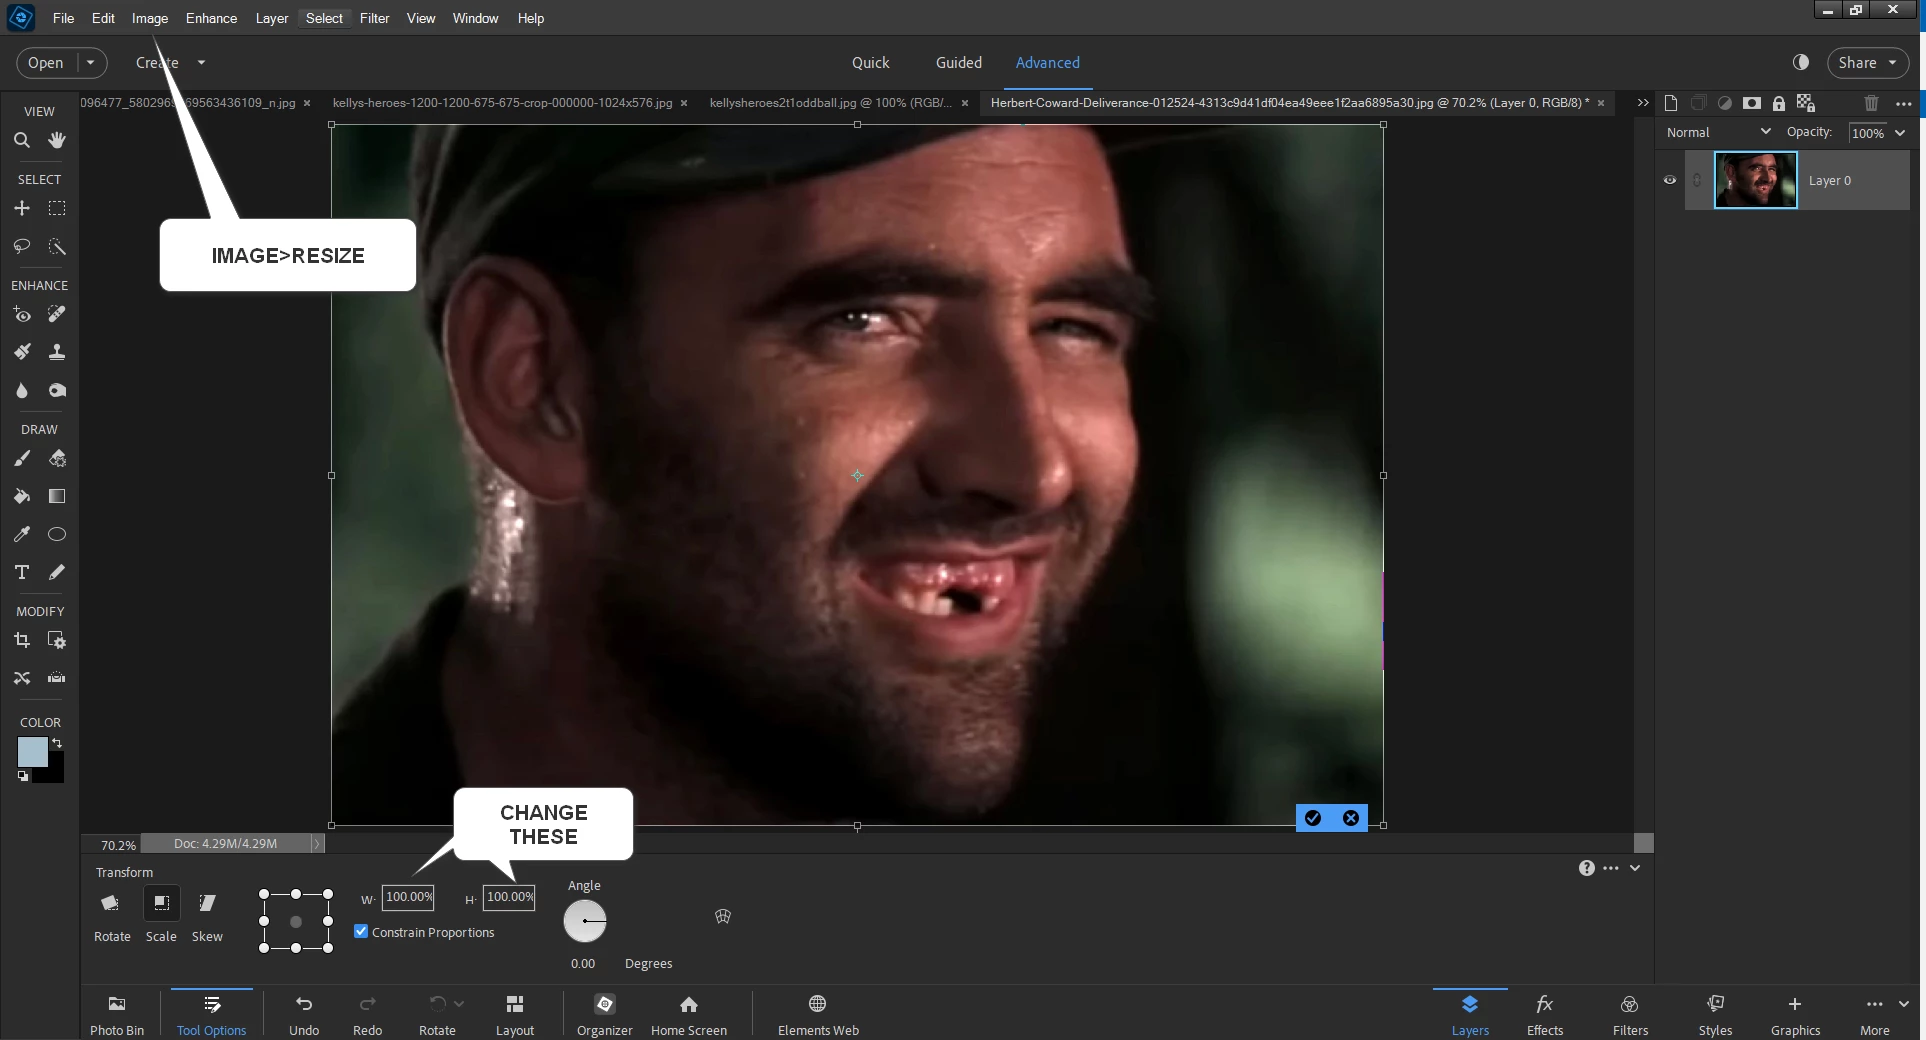1926x1040 pixels.
Task: Toggle the light/dark theme icon
Action: pyautogui.click(x=1801, y=62)
